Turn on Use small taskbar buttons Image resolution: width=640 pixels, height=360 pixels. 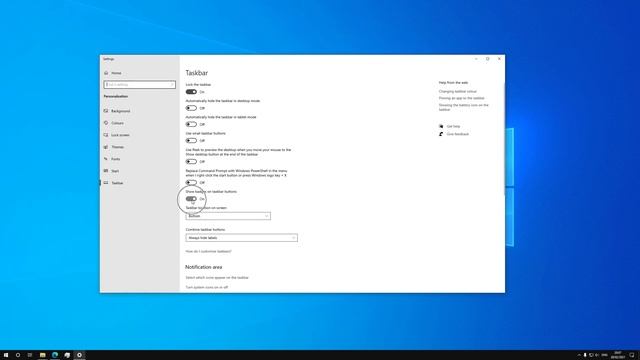[191, 140]
